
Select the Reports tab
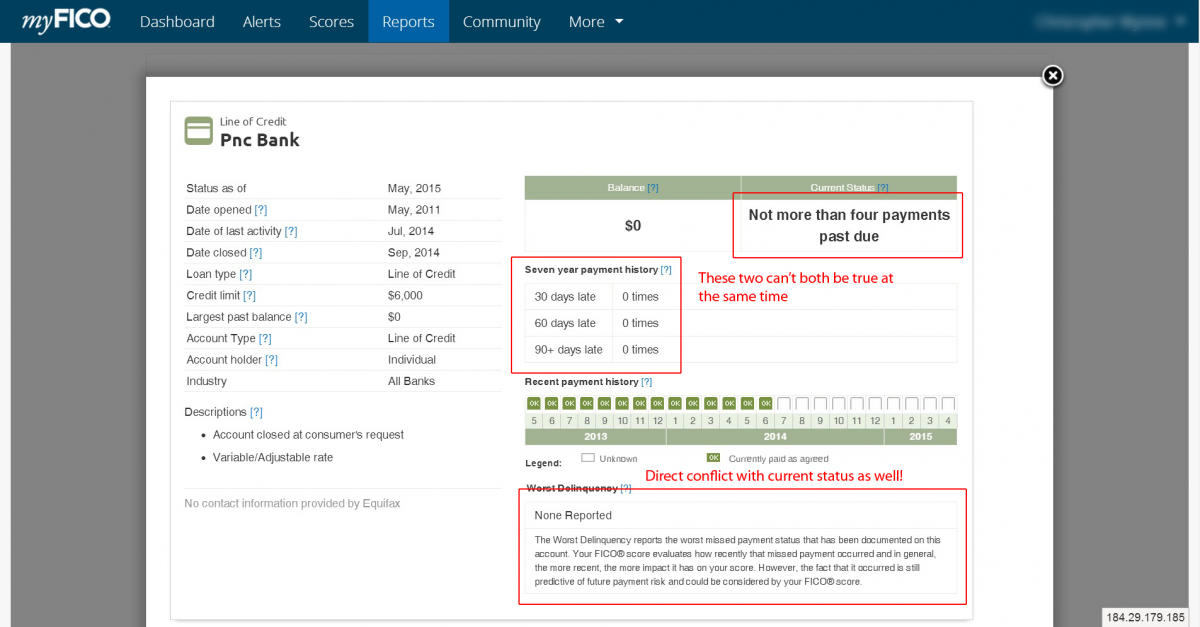point(408,21)
